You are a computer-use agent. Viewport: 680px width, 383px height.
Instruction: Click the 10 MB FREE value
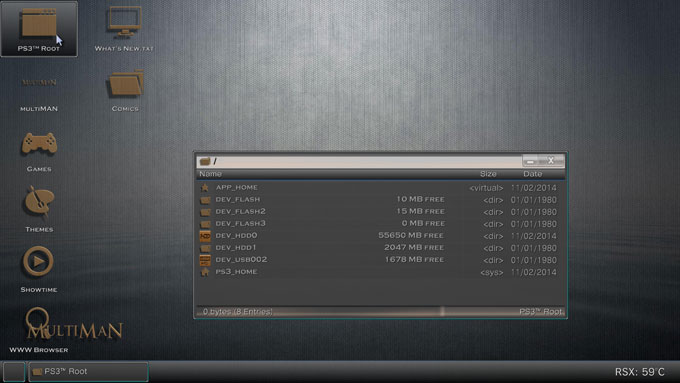pos(420,200)
